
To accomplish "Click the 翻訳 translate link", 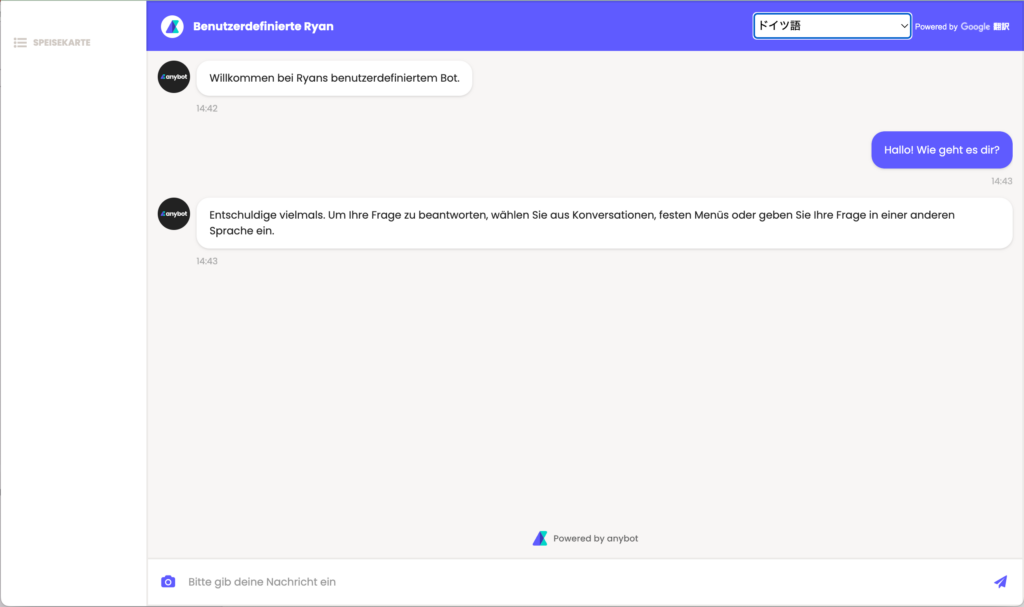I will [x=1001, y=27].
